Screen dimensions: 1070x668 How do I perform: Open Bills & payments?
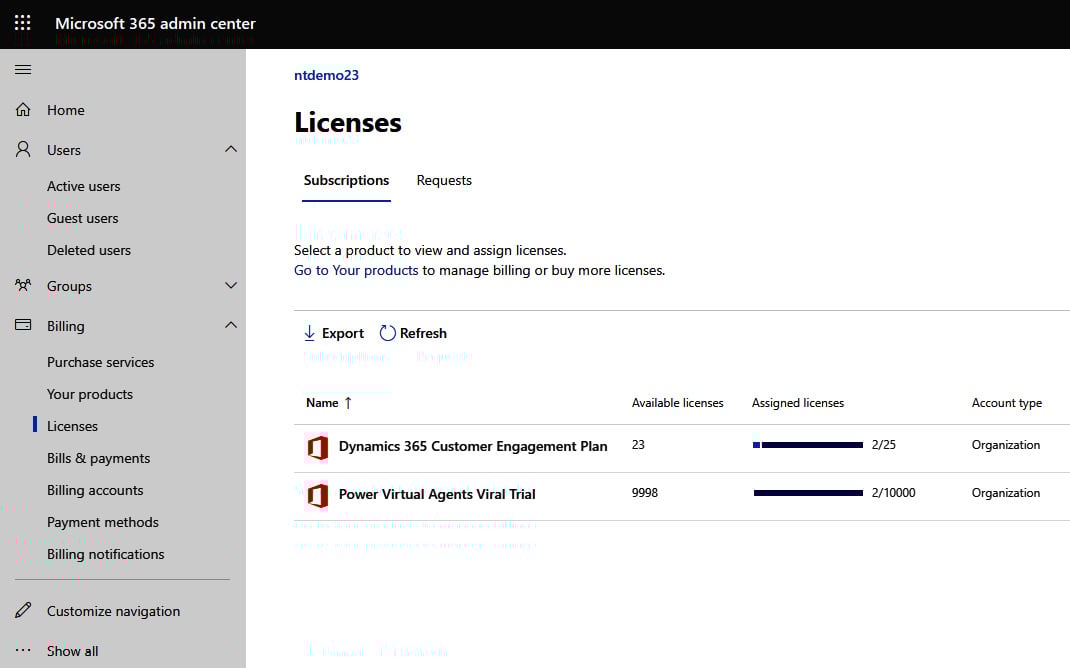(x=98, y=459)
